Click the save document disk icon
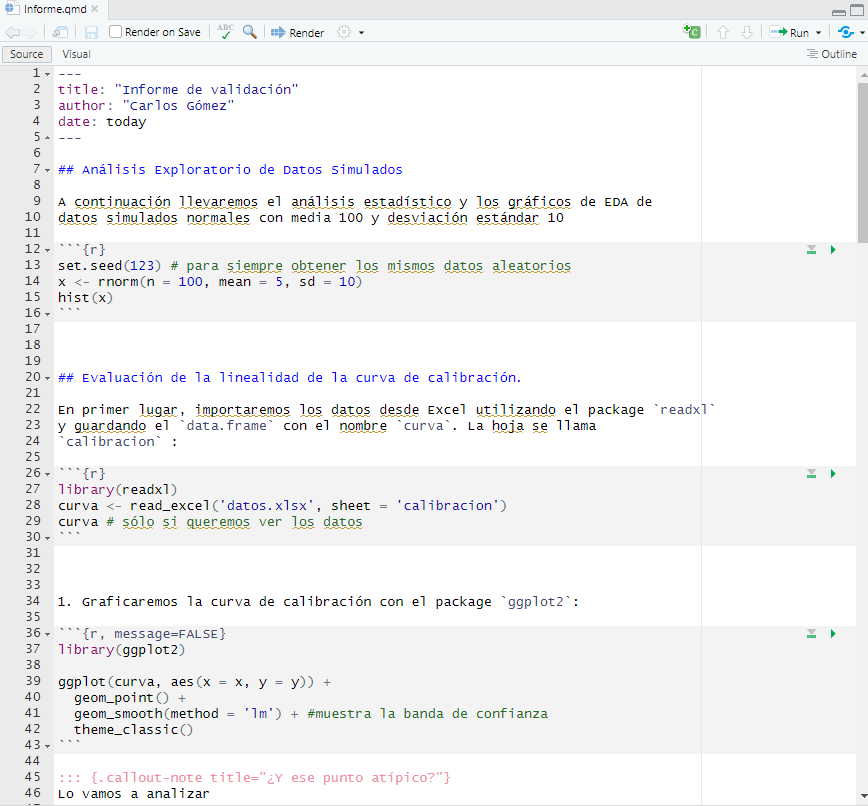The width and height of the screenshot is (868, 806). pos(91,32)
